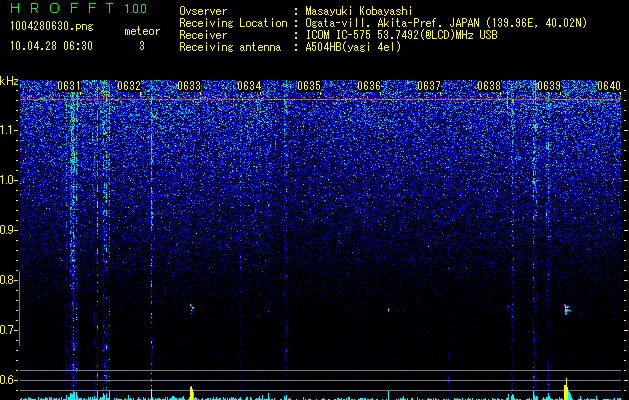Click the red horizontal line on the spectrogram

point(320,99)
